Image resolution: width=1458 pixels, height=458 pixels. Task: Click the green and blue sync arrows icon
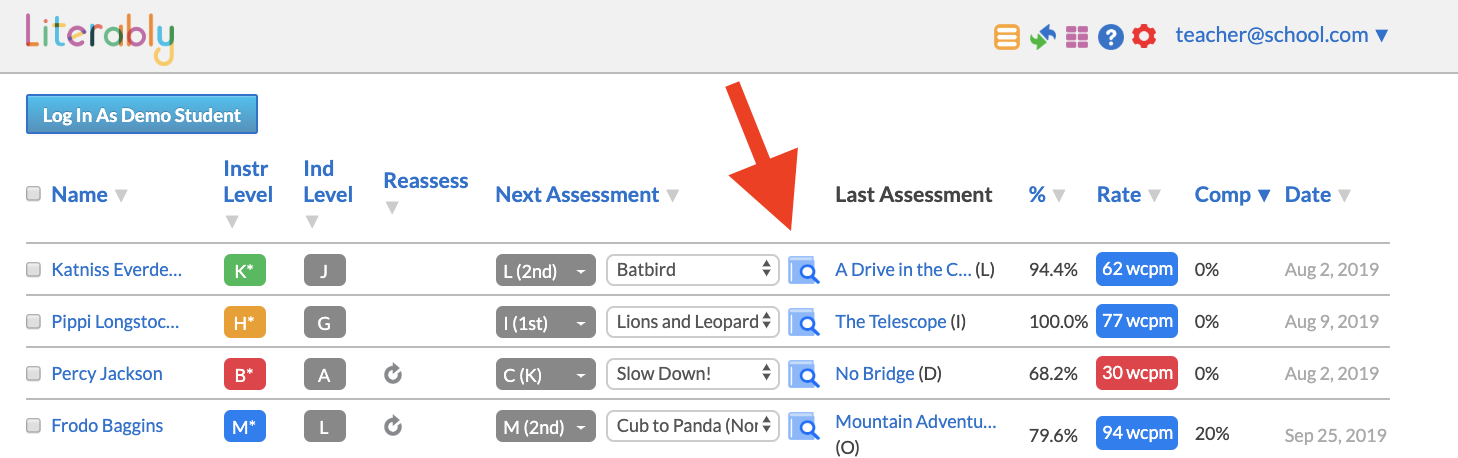pyautogui.click(x=1043, y=37)
